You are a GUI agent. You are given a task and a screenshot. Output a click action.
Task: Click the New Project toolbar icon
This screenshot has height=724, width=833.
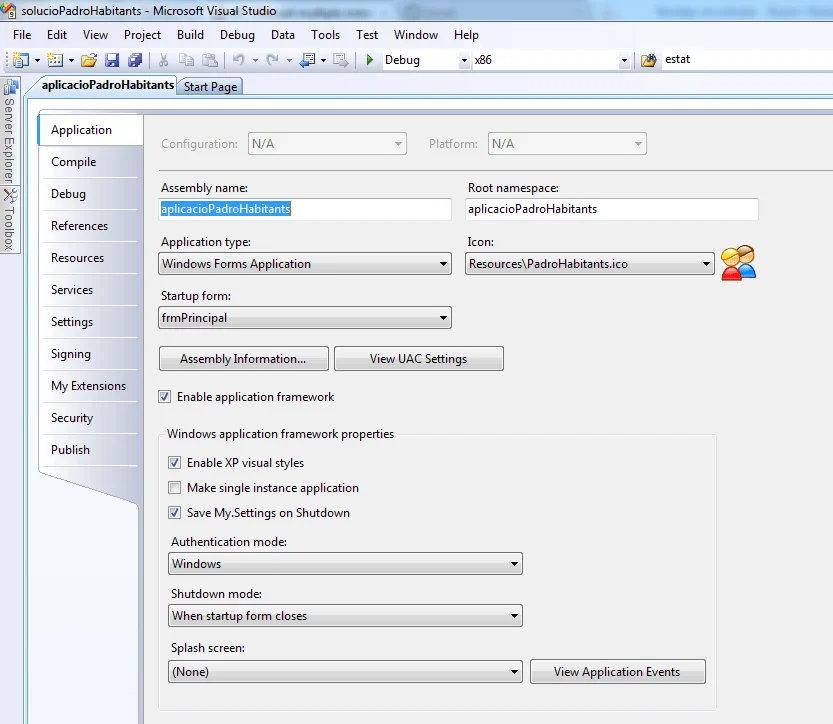21,60
